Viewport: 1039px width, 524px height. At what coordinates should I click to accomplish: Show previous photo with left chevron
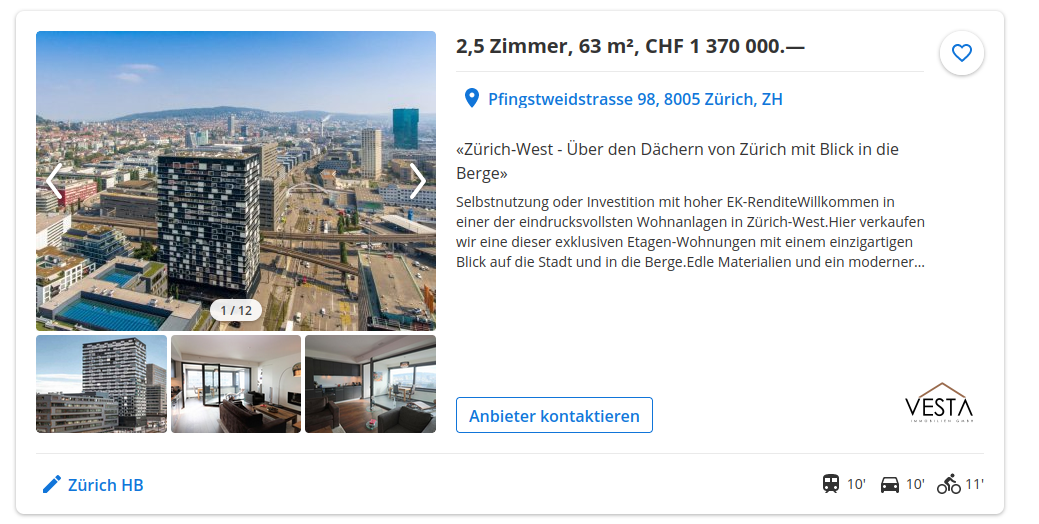tap(54, 181)
